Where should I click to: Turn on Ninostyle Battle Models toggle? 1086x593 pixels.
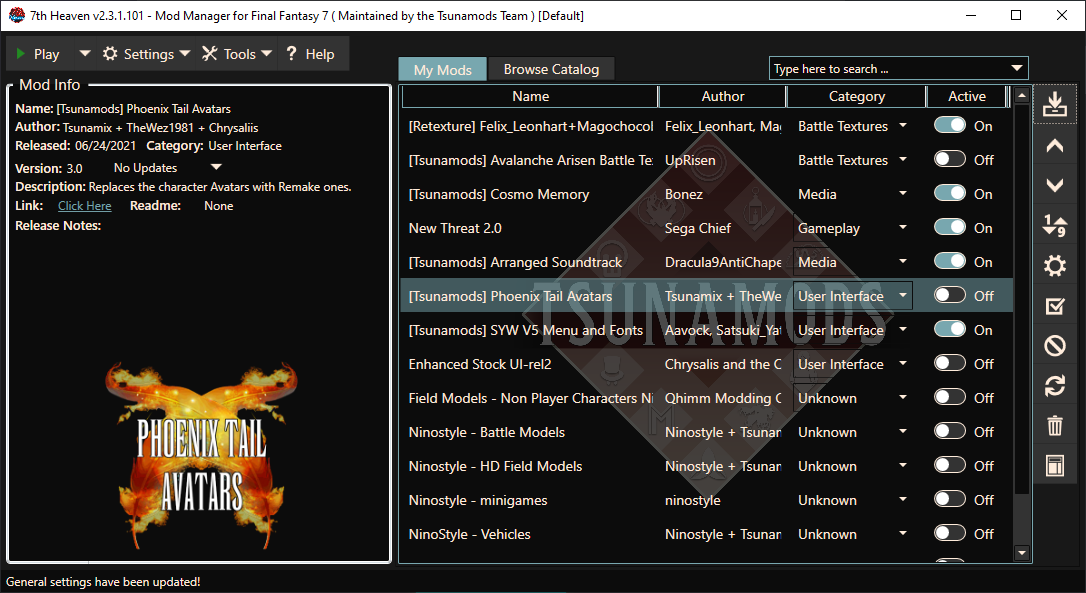point(950,431)
